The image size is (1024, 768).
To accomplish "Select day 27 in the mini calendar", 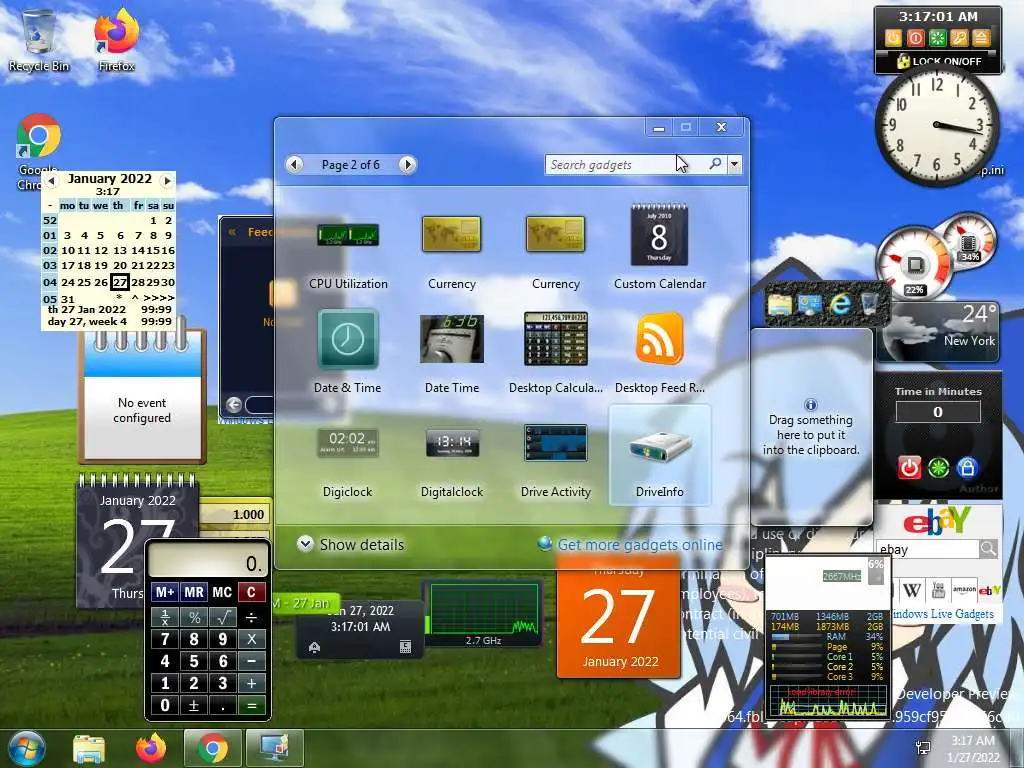I will pos(120,282).
